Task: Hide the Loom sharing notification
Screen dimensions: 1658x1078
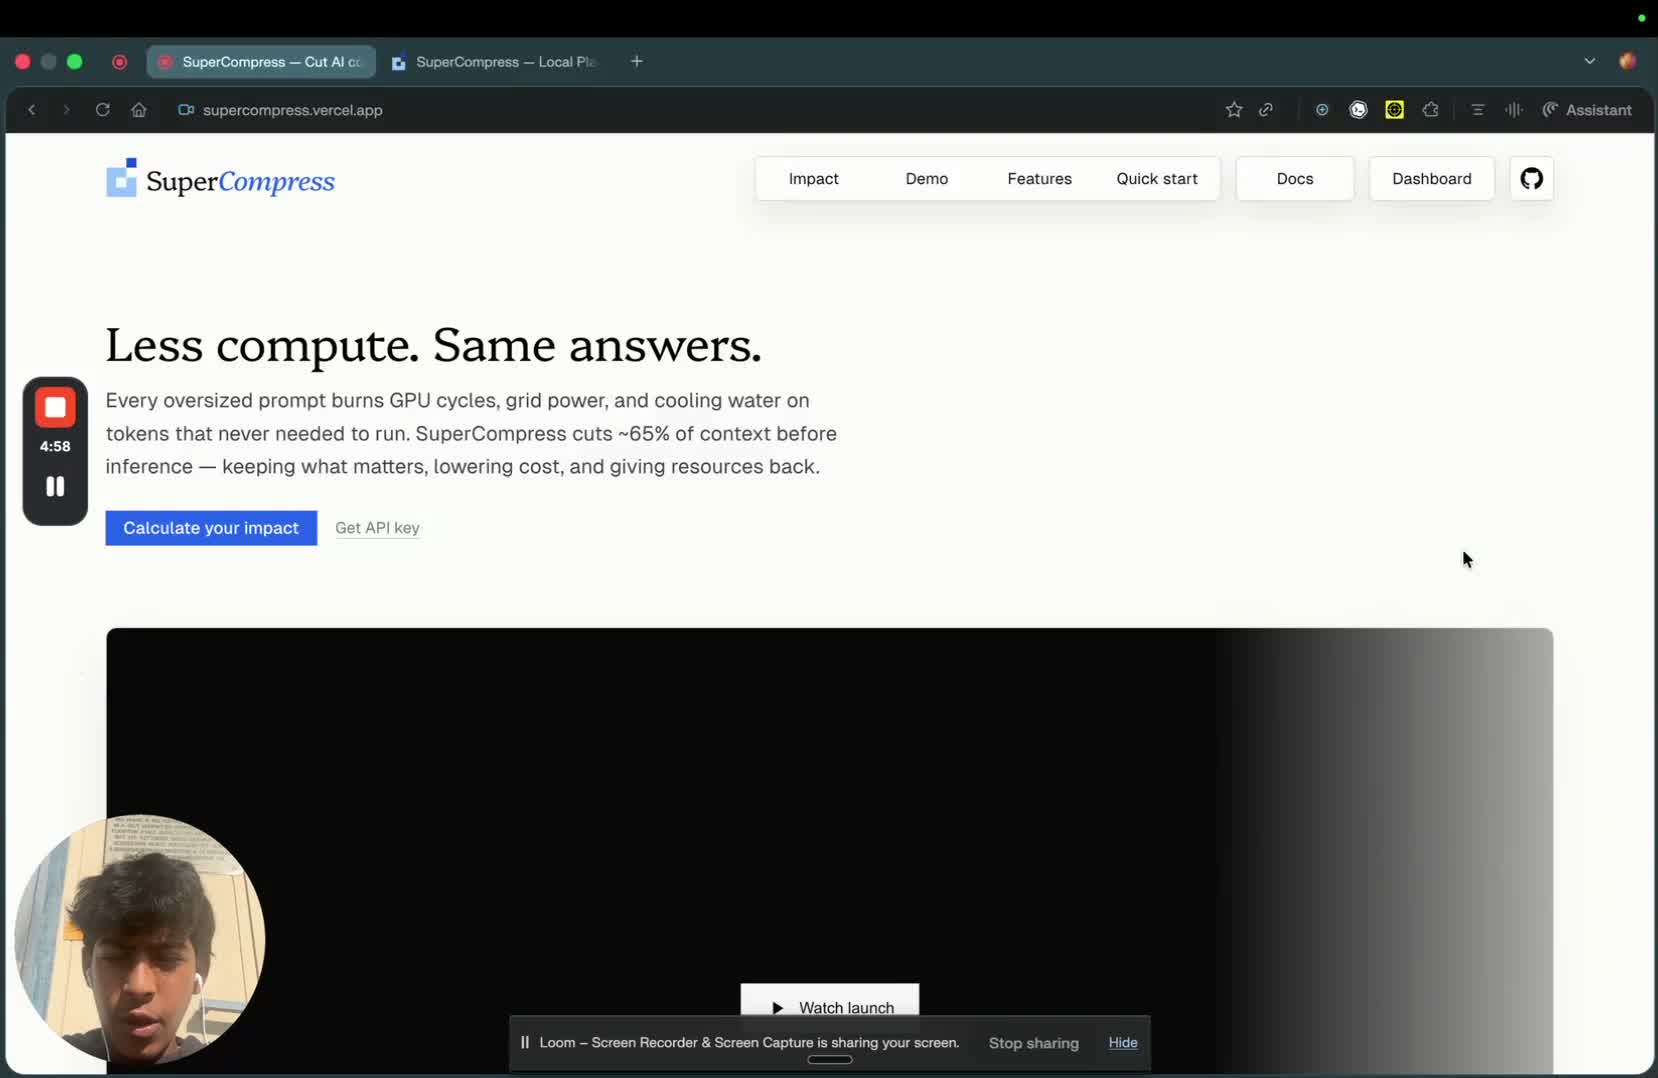Action: (x=1122, y=1043)
